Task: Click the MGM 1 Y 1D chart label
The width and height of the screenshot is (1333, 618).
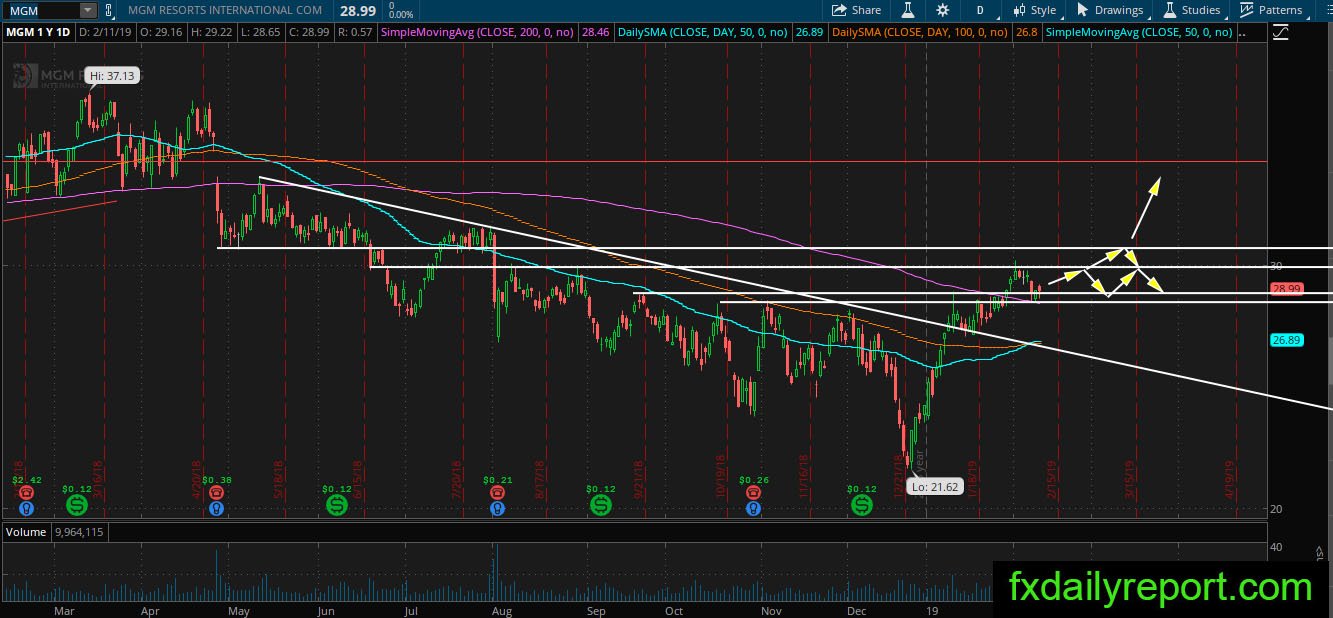Action: click(x=37, y=32)
